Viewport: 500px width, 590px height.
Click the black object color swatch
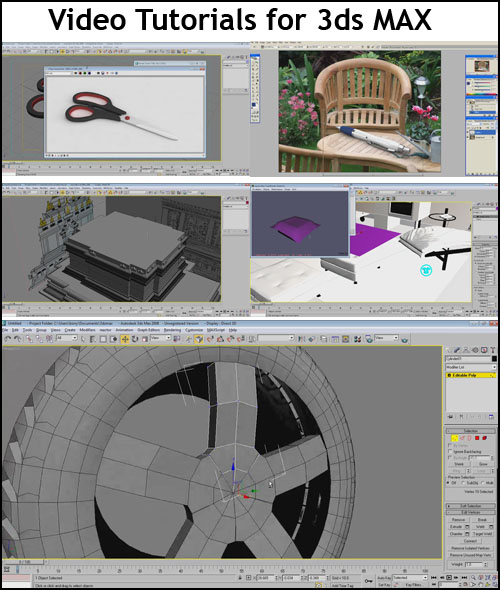(x=494, y=359)
